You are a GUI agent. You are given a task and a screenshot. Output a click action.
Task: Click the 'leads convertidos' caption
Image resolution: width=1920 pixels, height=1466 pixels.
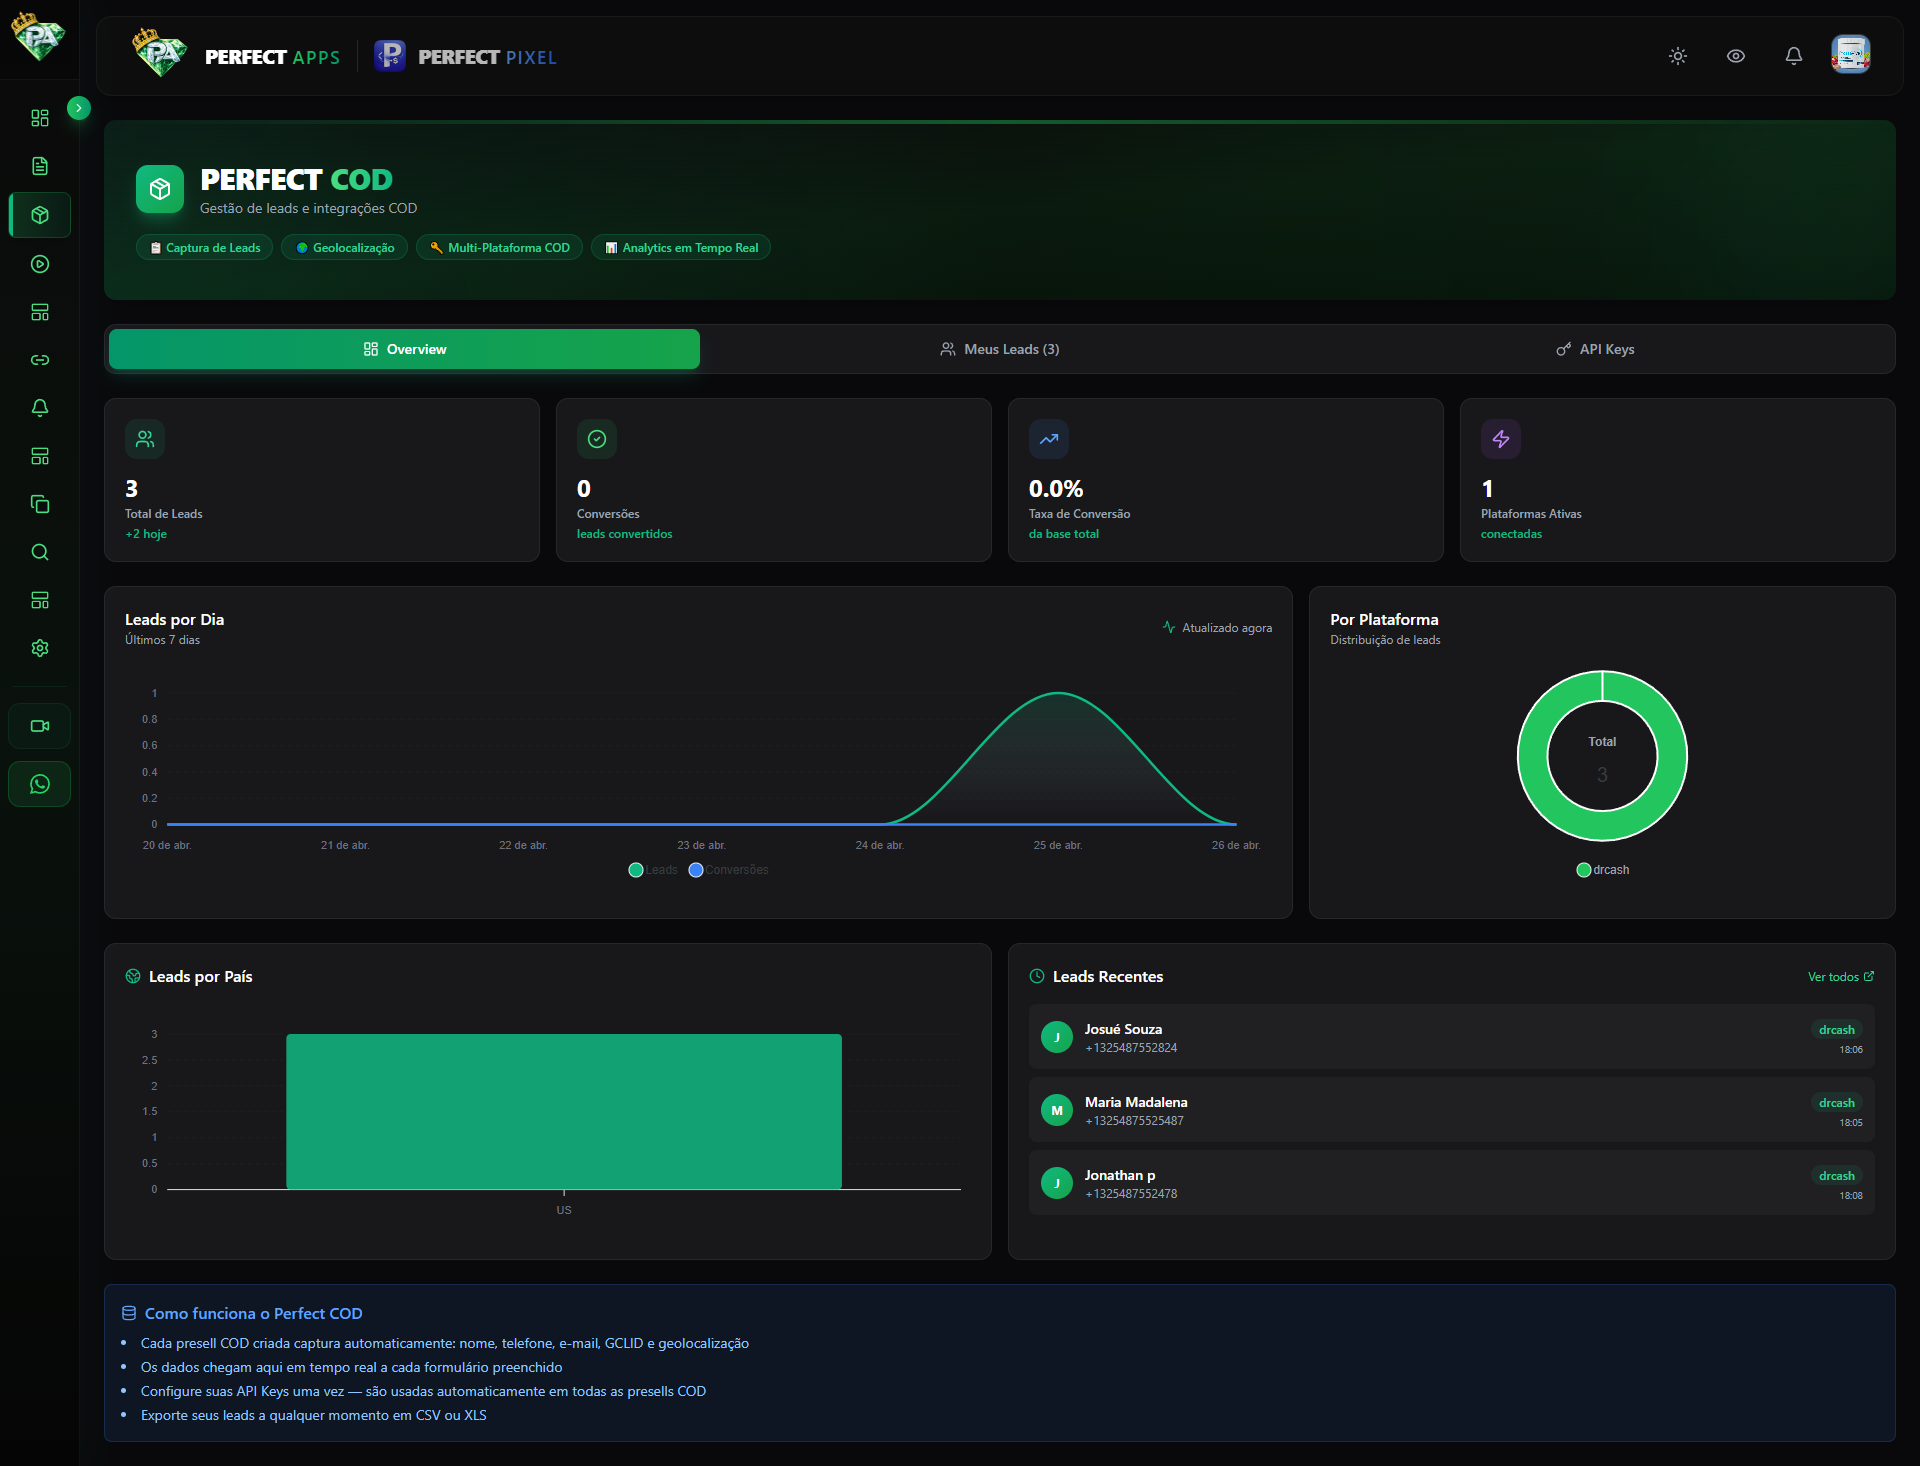[625, 534]
